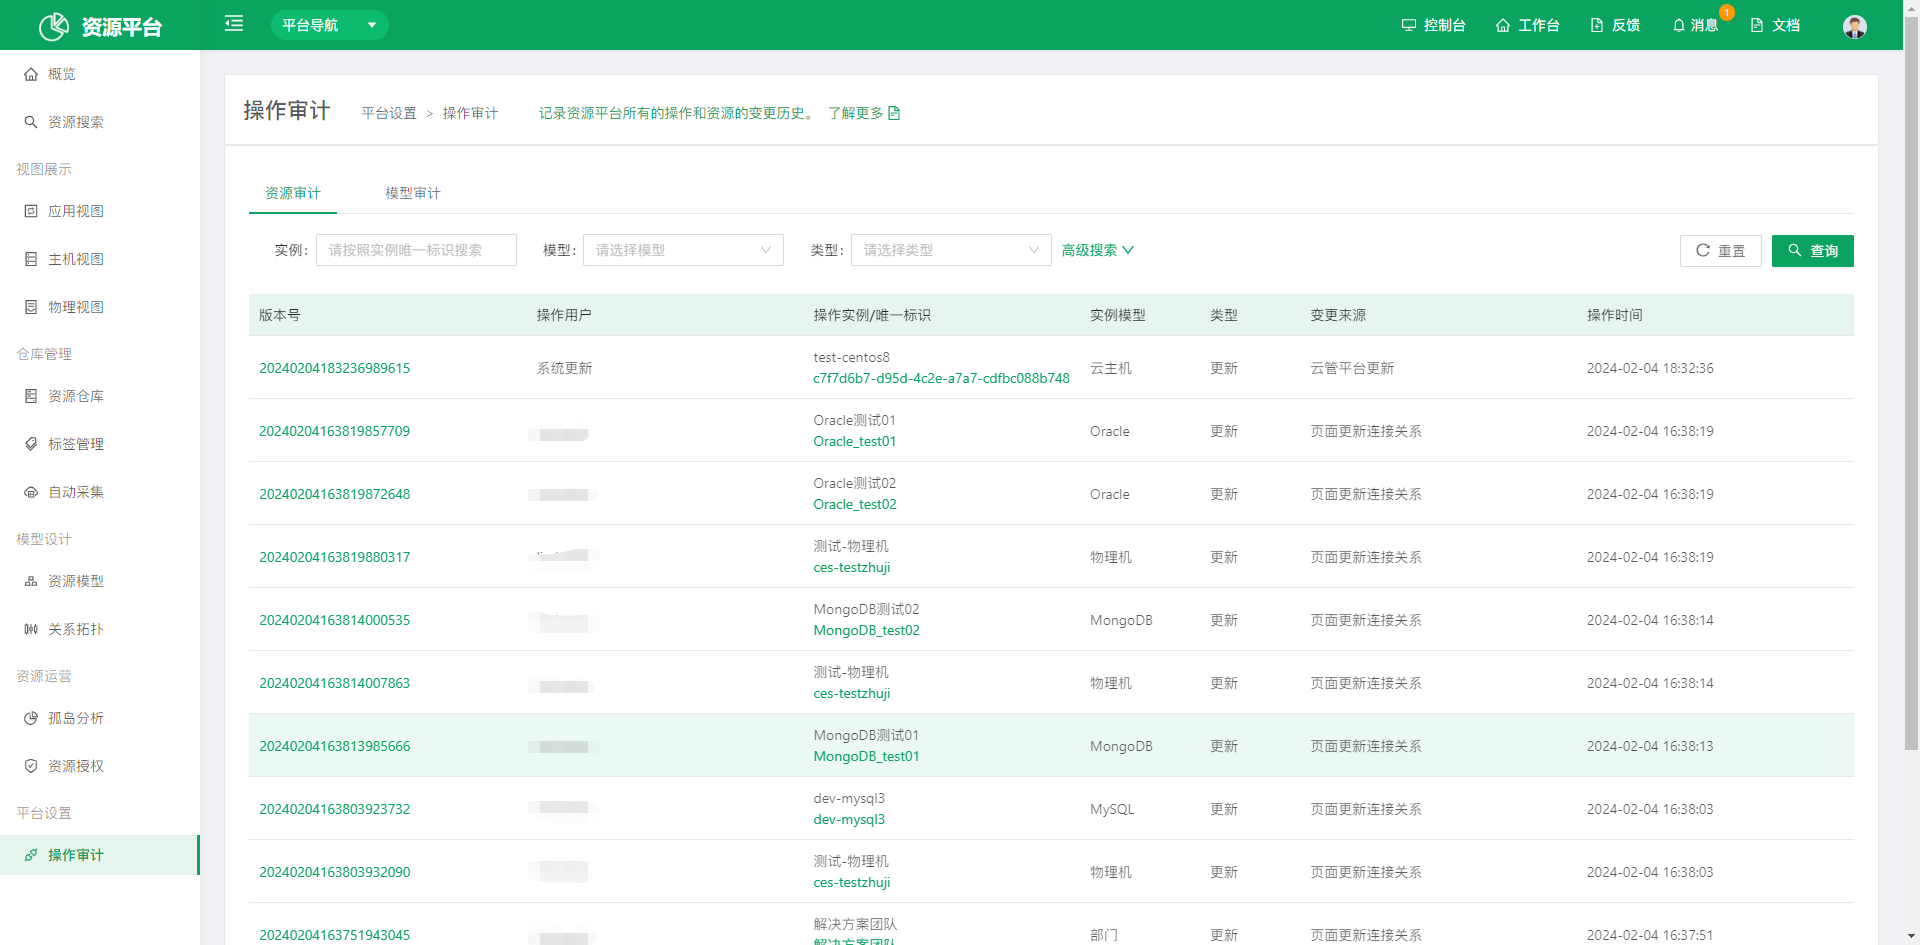Image resolution: width=1920 pixels, height=945 pixels.
Task: Click the document icon beside 了解更多
Action: click(894, 113)
